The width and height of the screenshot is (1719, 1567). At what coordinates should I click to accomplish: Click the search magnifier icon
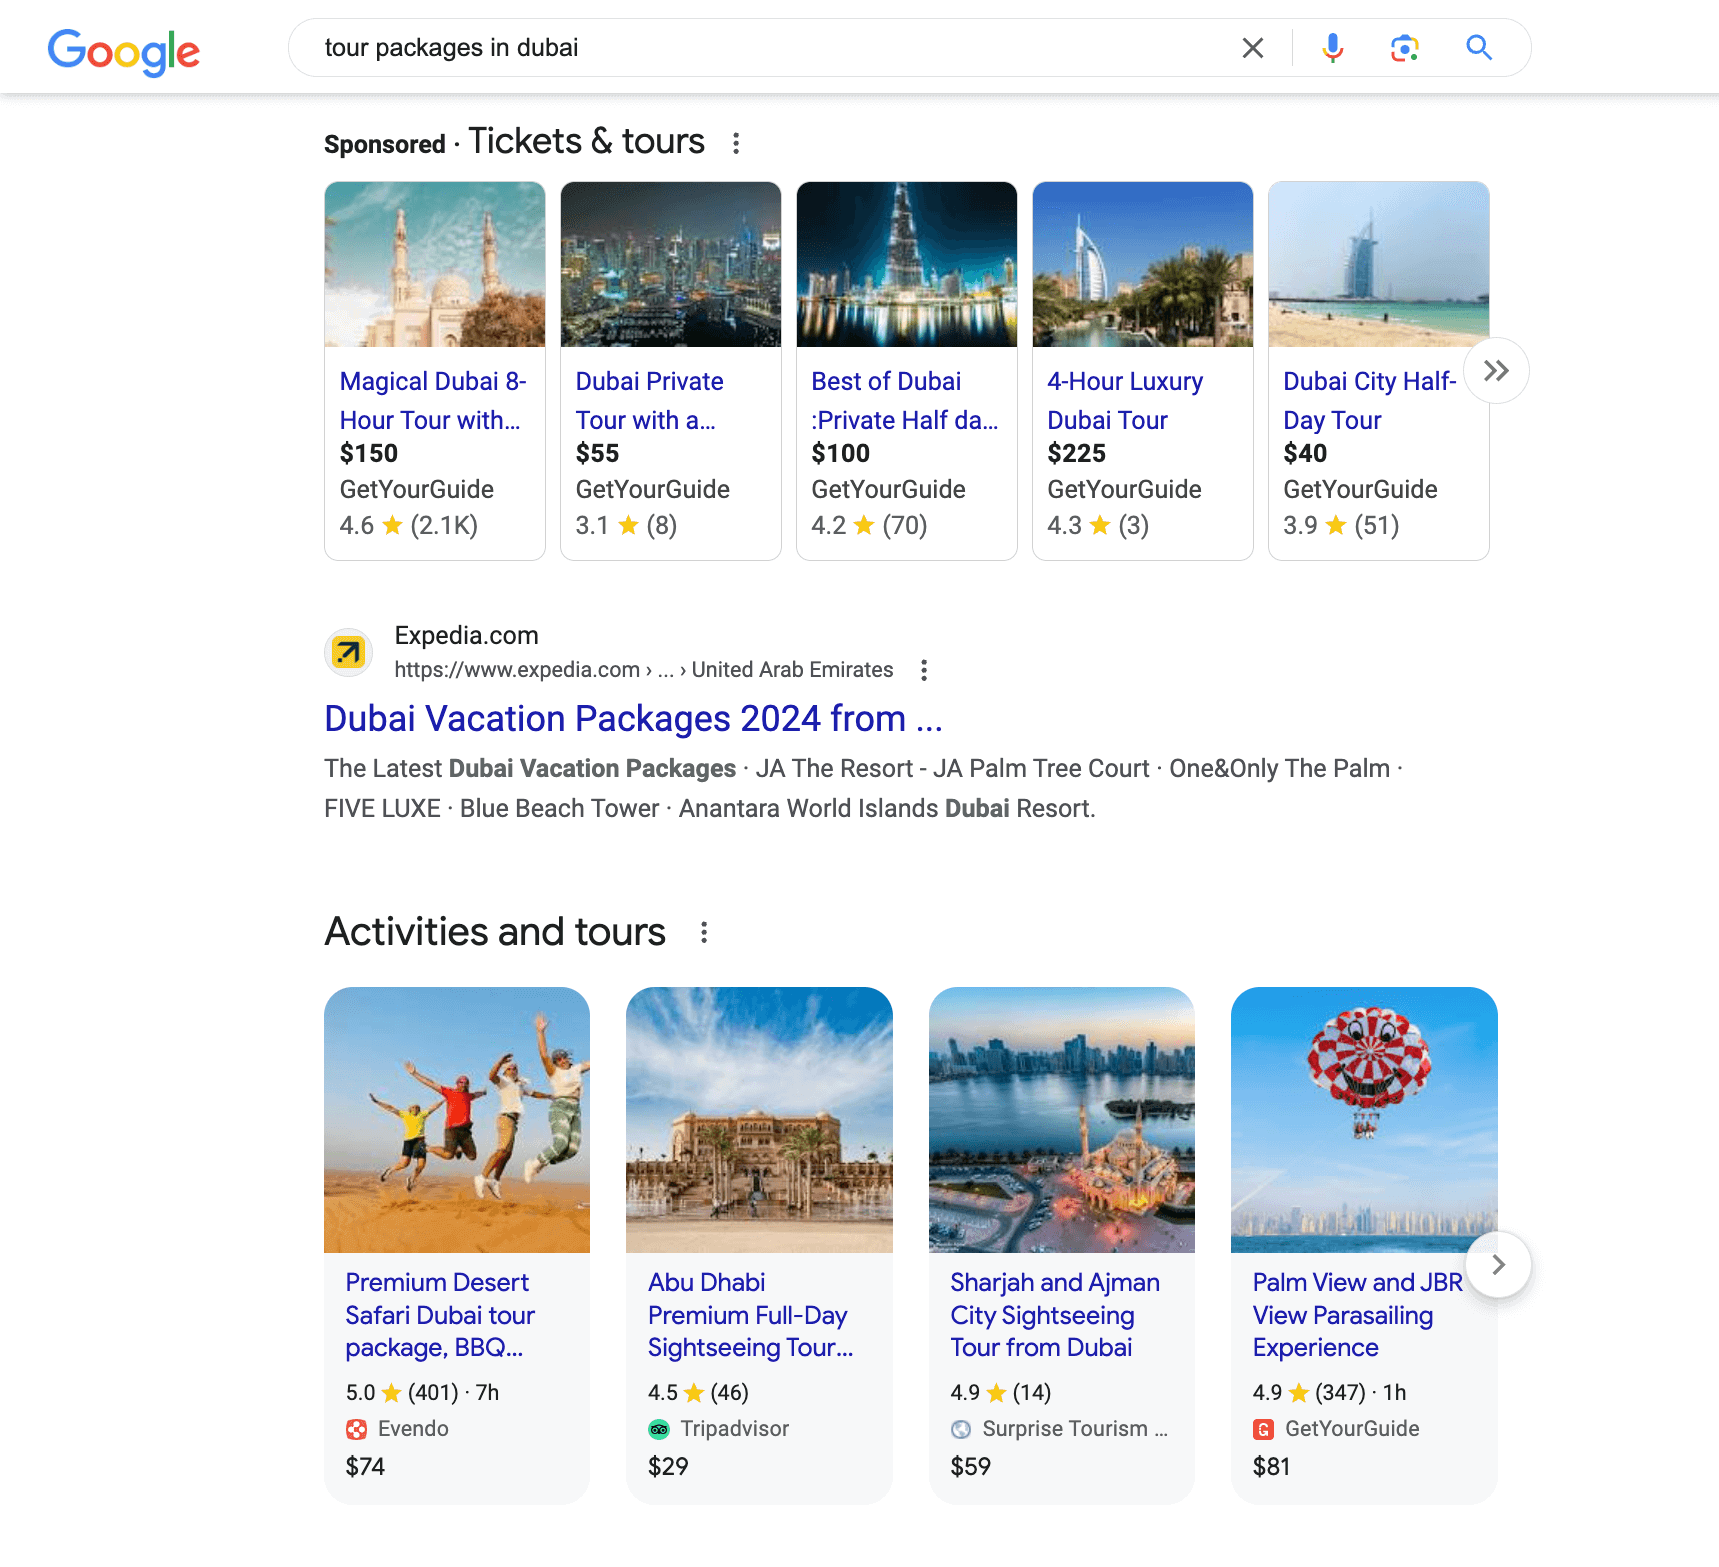pyautogui.click(x=1478, y=47)
